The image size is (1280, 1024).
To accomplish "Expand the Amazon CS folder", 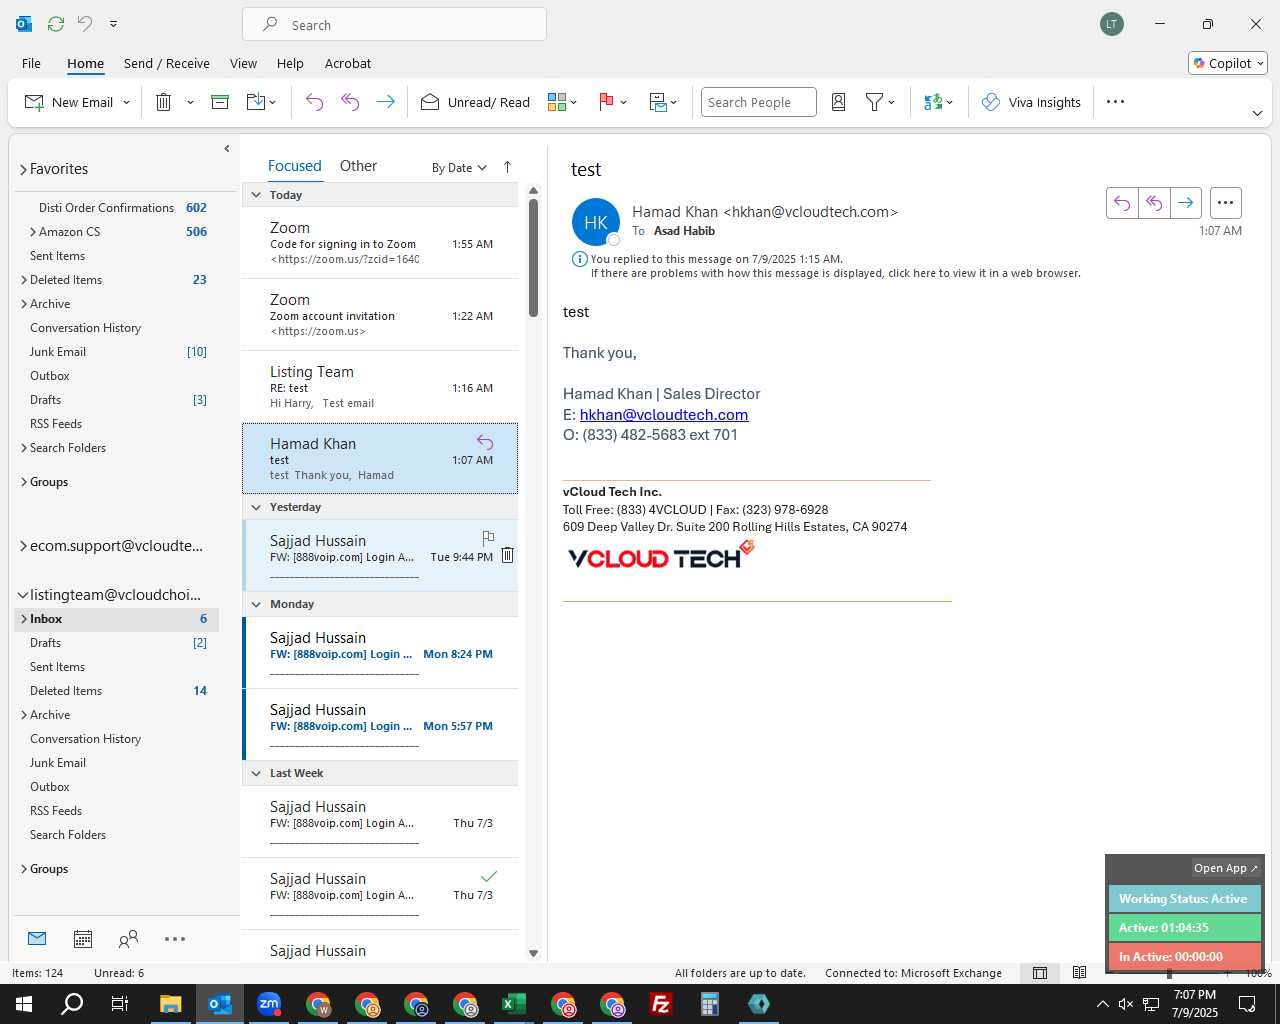I will 33,232.
